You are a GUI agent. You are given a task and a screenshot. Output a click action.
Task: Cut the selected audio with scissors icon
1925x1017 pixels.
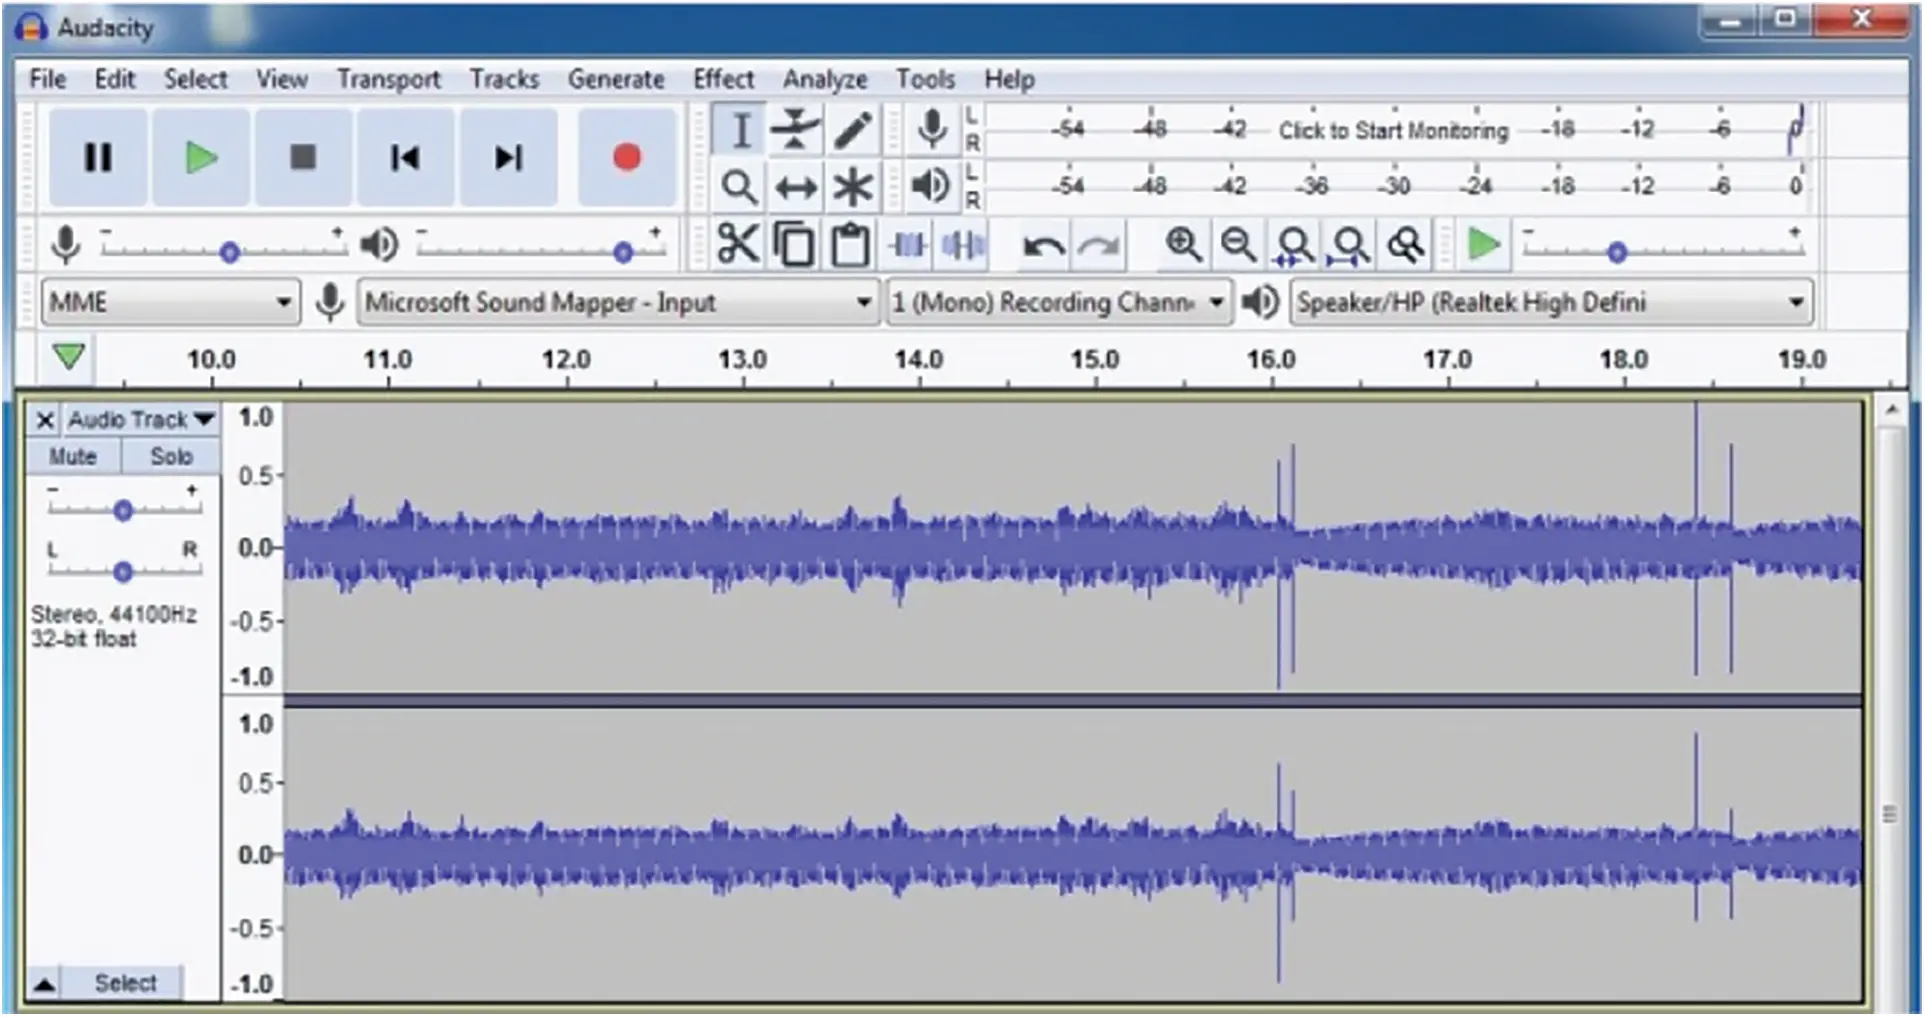pyautogui.click(x=738, y=243)
